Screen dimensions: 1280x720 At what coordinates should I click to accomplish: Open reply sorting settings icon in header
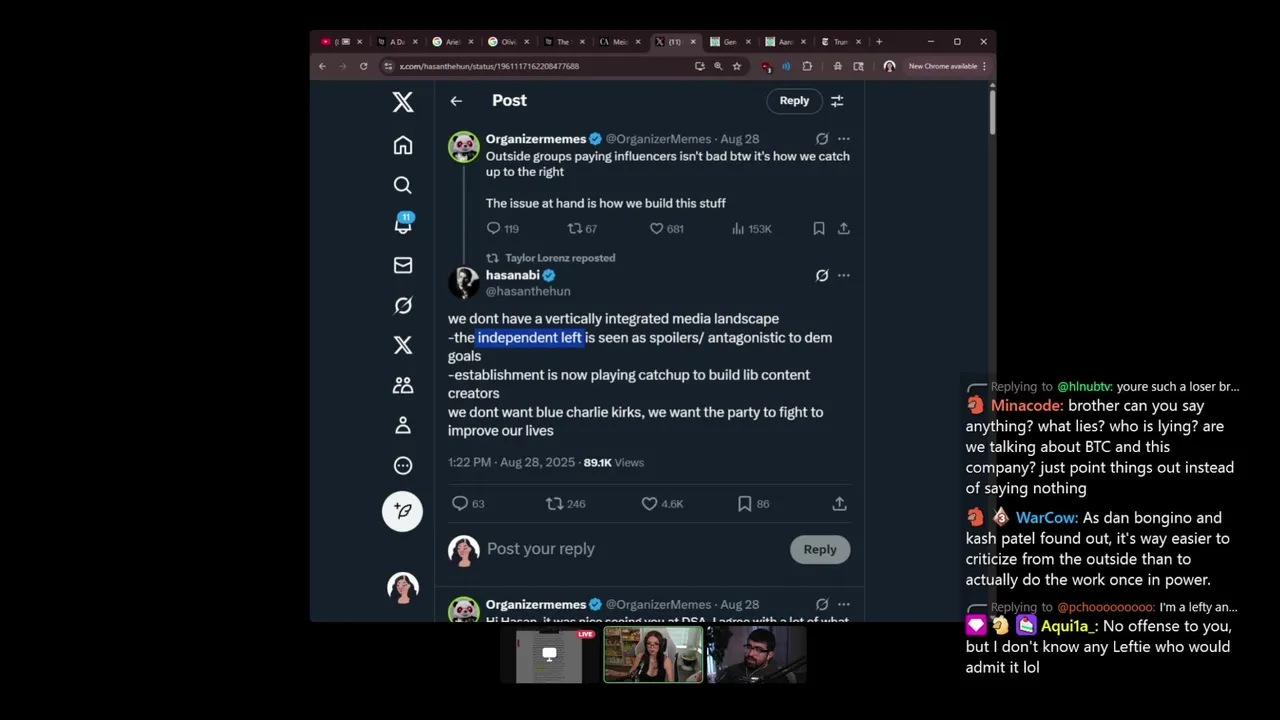click(x=837, y=101)
